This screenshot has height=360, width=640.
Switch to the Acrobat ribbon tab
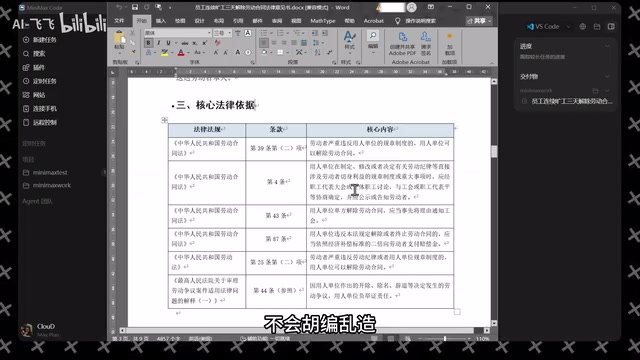pos(373,21)
